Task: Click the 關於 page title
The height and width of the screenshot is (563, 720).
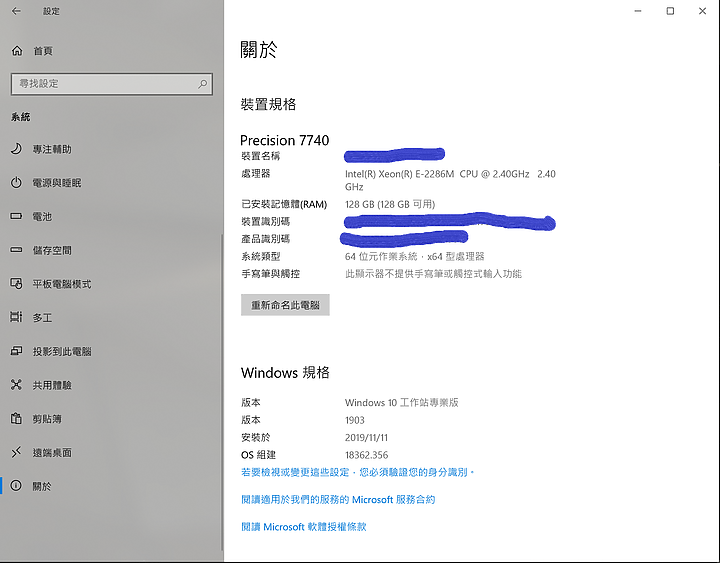Action: tap(259, 49)
